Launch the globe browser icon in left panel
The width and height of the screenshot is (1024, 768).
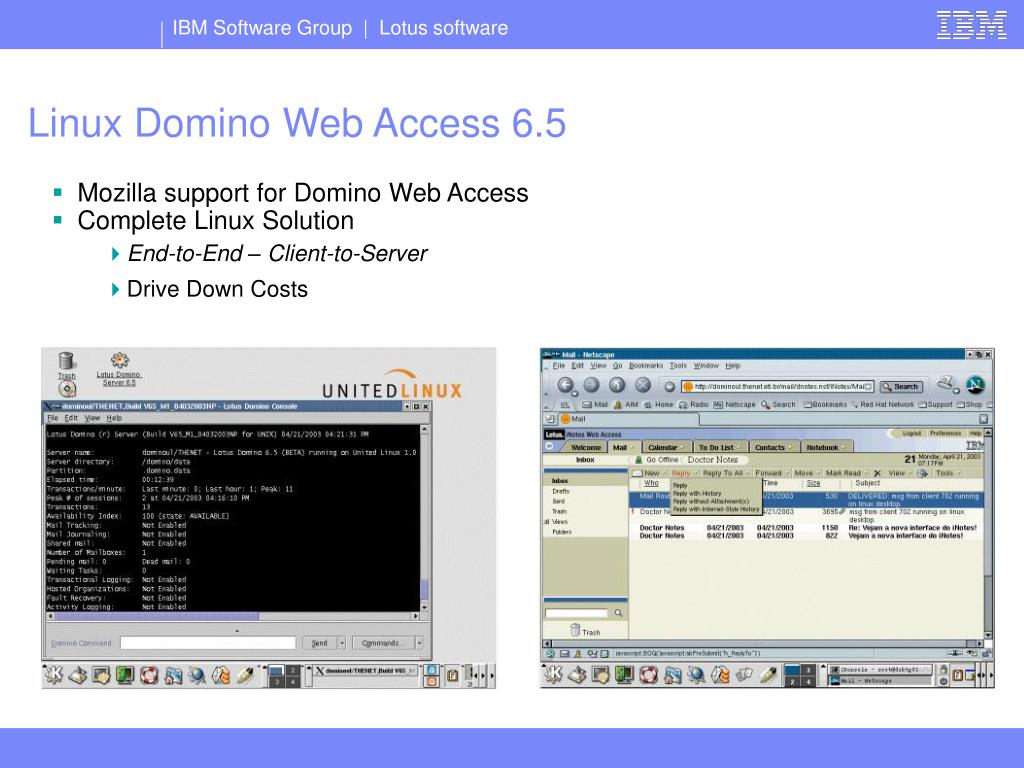197,675
